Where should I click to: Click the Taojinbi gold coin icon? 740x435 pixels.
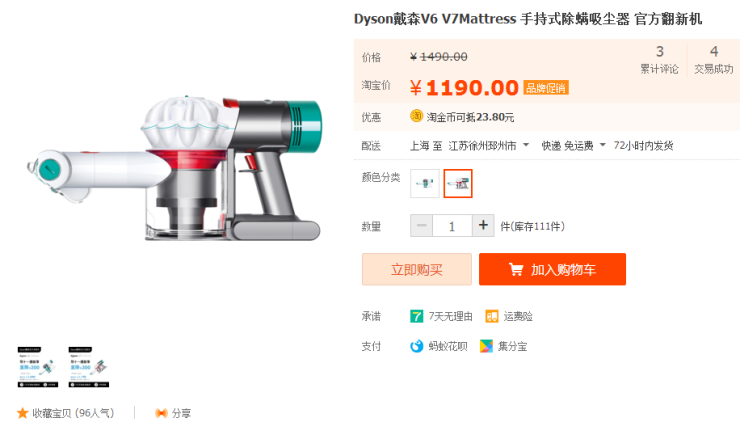(x=416, y=116)
